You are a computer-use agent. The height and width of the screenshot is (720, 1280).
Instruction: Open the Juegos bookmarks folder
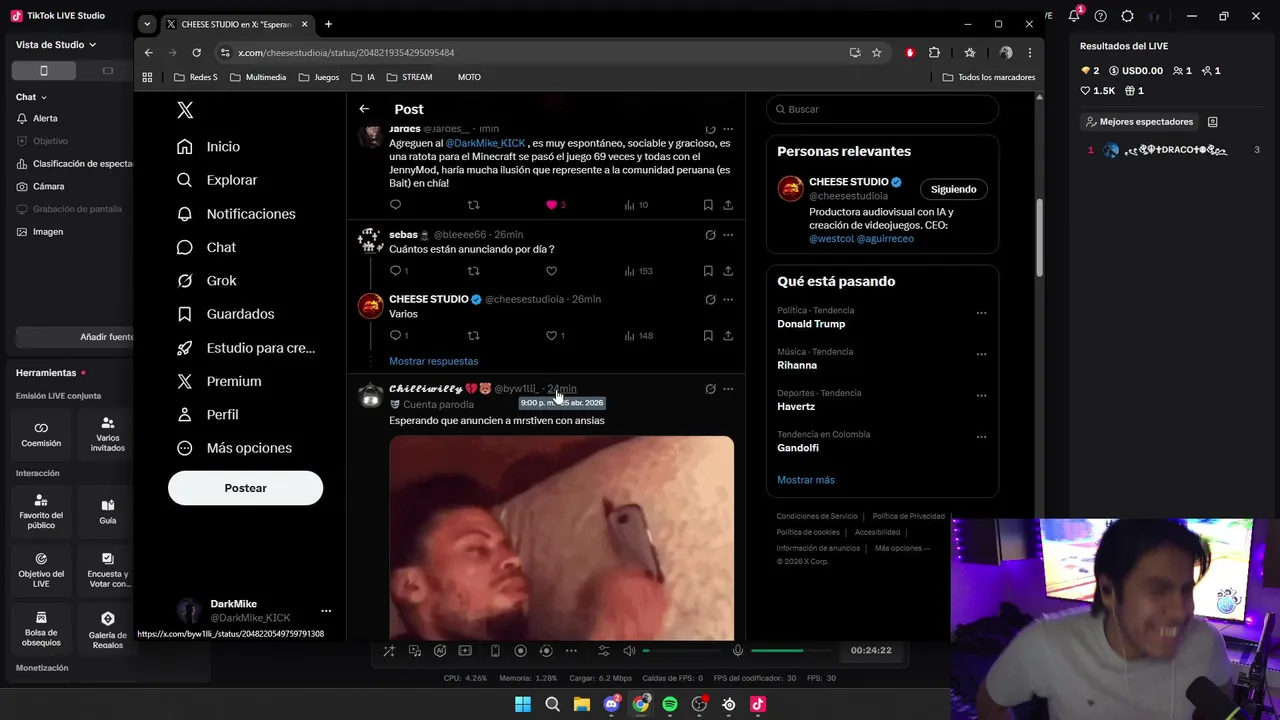(319, 77)
